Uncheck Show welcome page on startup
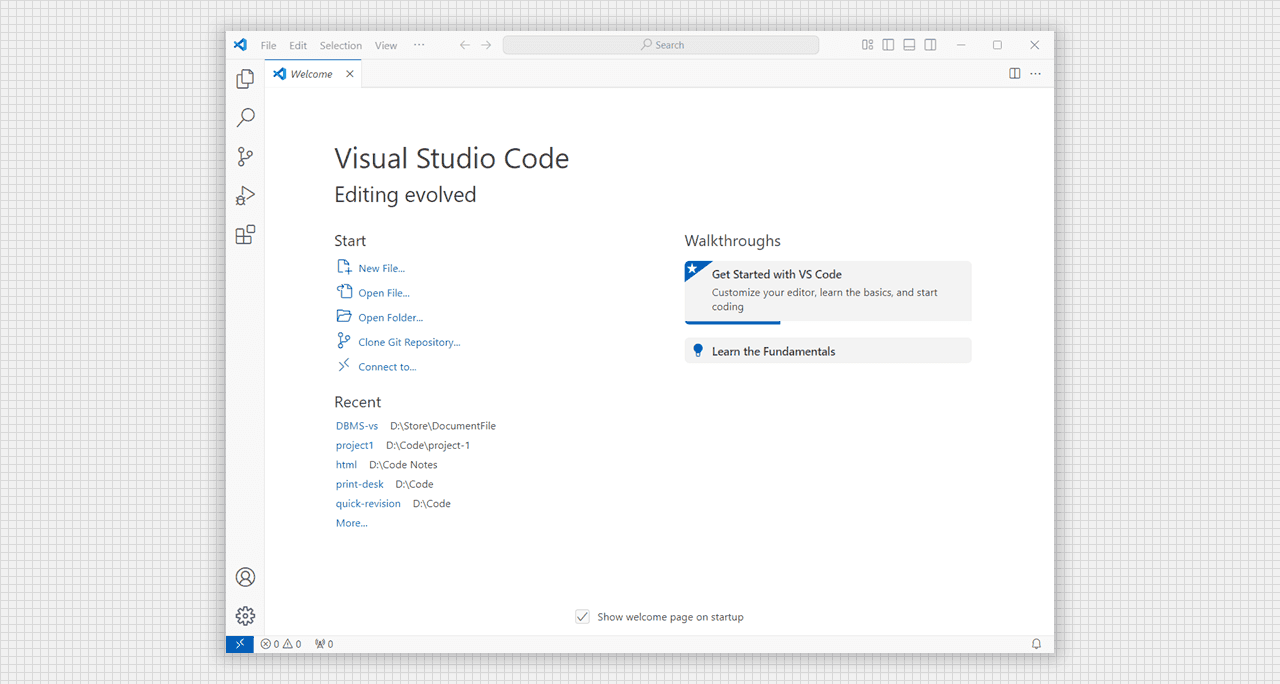The image size is (1280, 684). click(583, 617)
